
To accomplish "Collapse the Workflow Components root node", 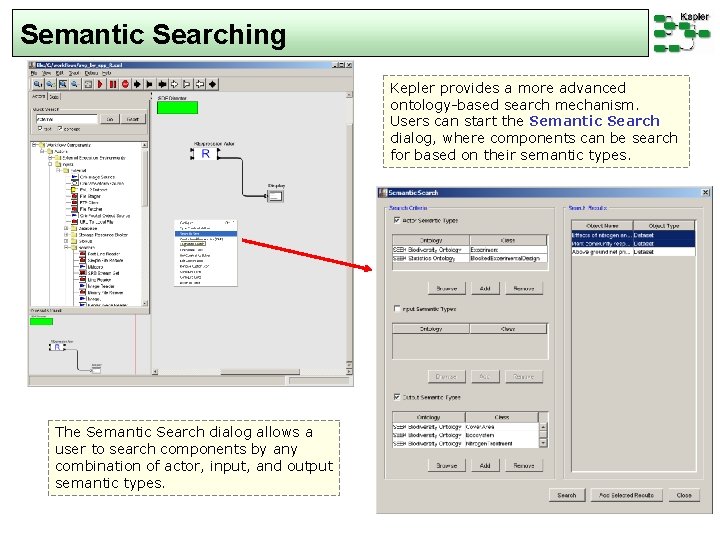I will click(x=34, y=145).
